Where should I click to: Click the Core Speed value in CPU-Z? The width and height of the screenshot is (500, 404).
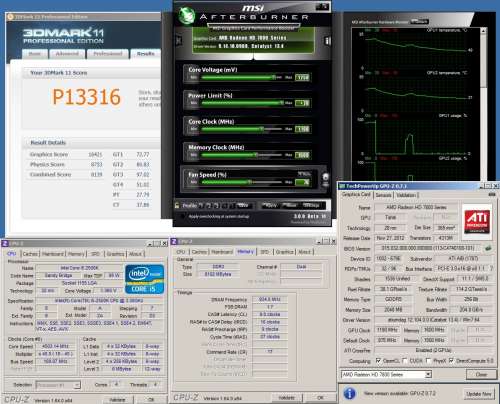point(55,347)
